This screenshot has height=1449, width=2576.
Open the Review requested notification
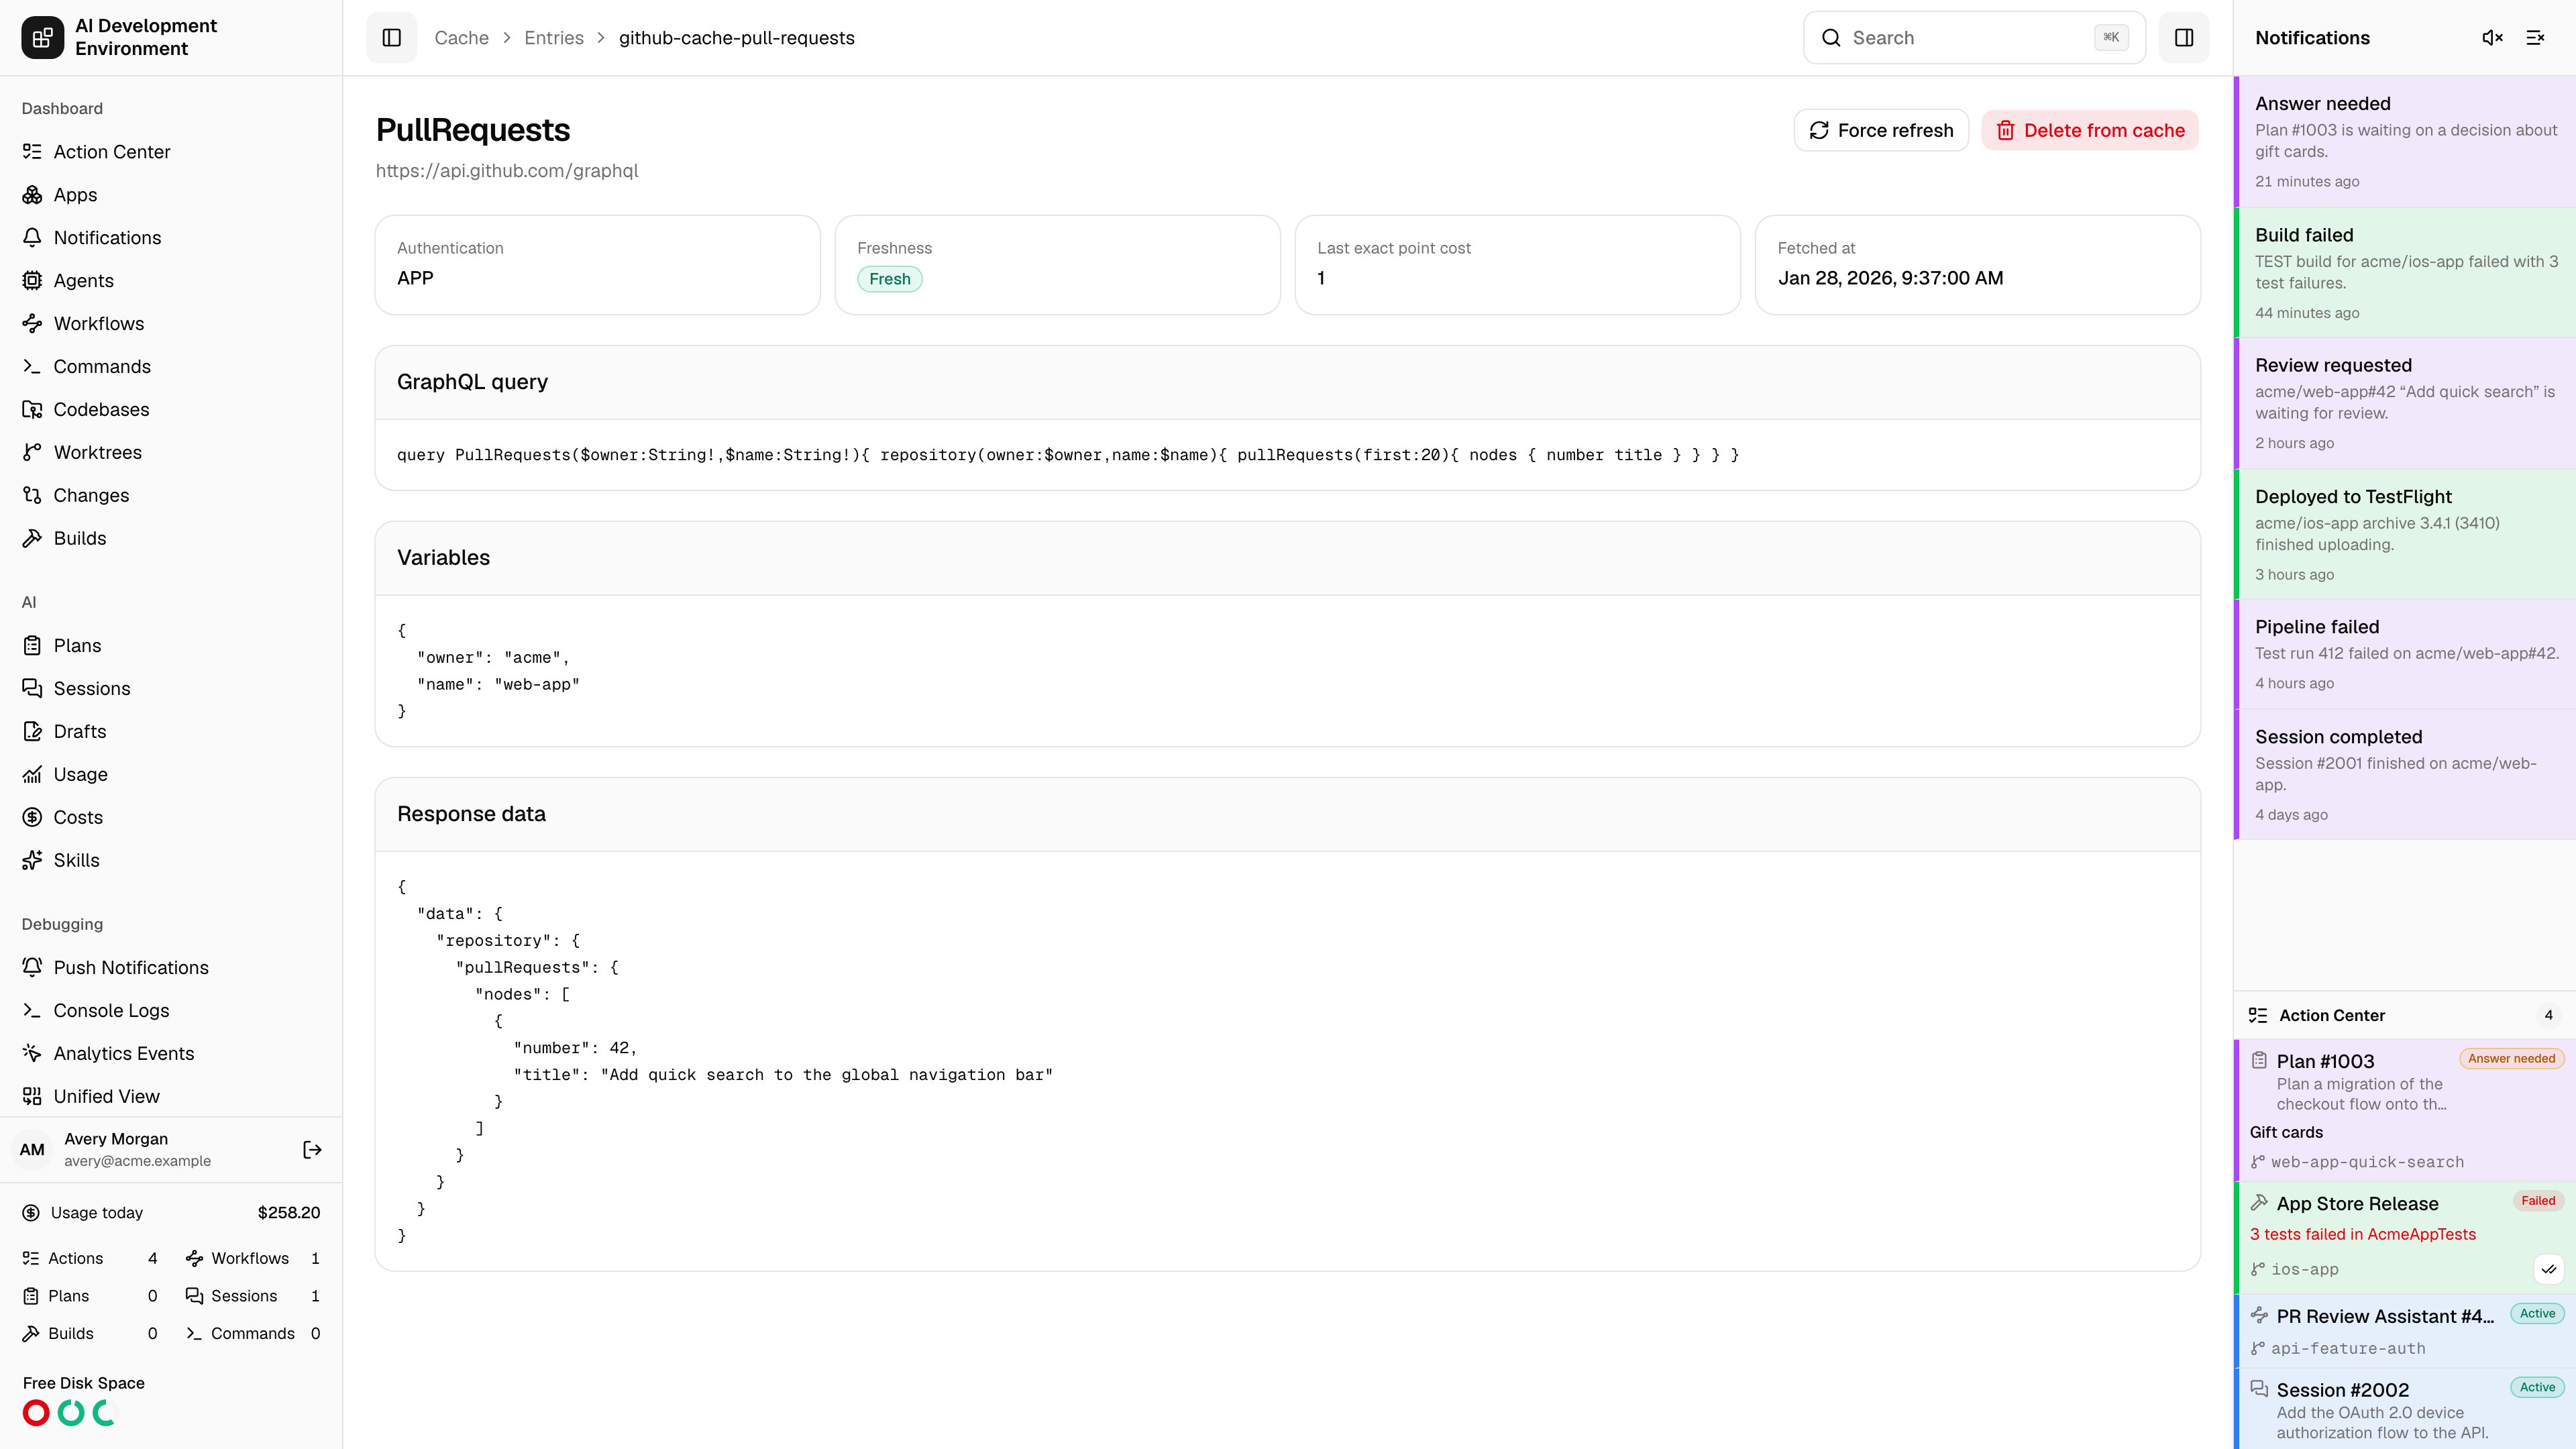pyautogui.click(x=2405, y=404)
